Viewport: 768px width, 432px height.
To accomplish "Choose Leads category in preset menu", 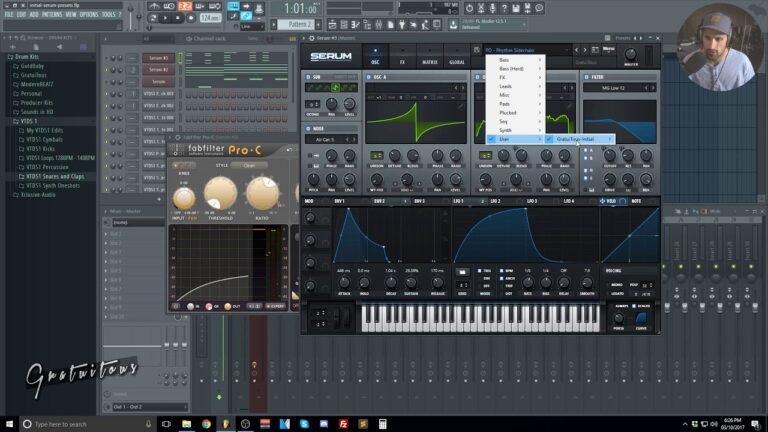I will [515, 86].
